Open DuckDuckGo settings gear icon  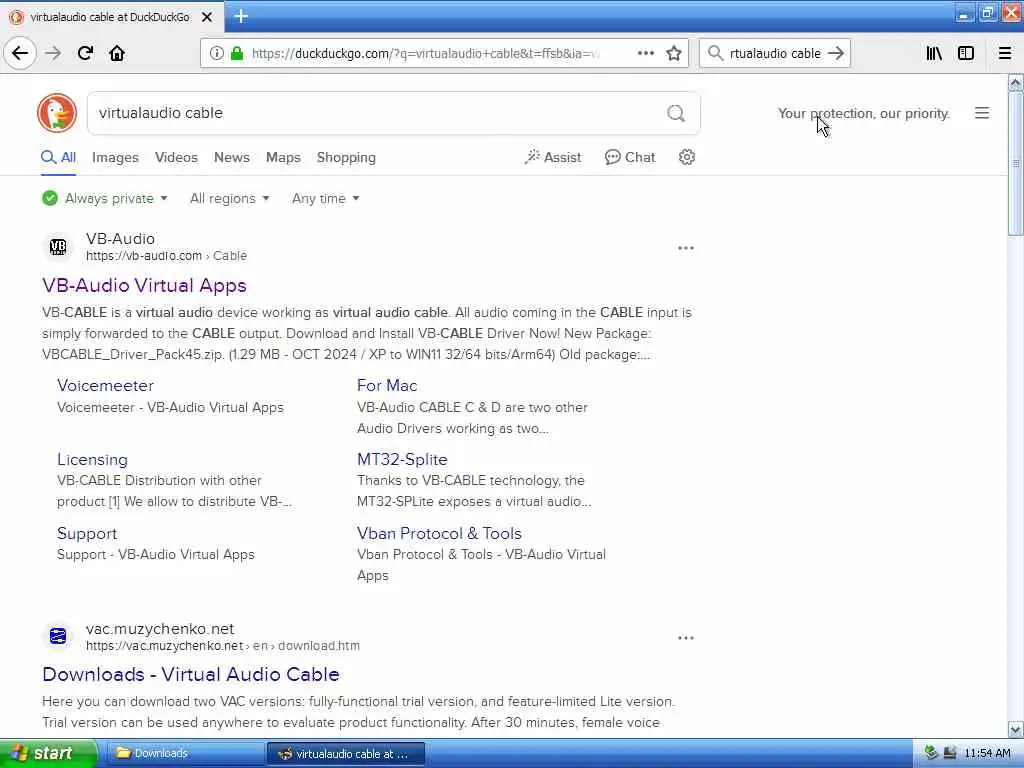[686, 157]
